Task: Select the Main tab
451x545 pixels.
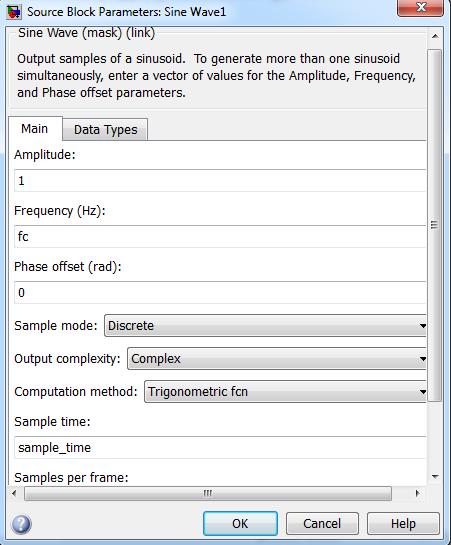Action: (35, 129)
